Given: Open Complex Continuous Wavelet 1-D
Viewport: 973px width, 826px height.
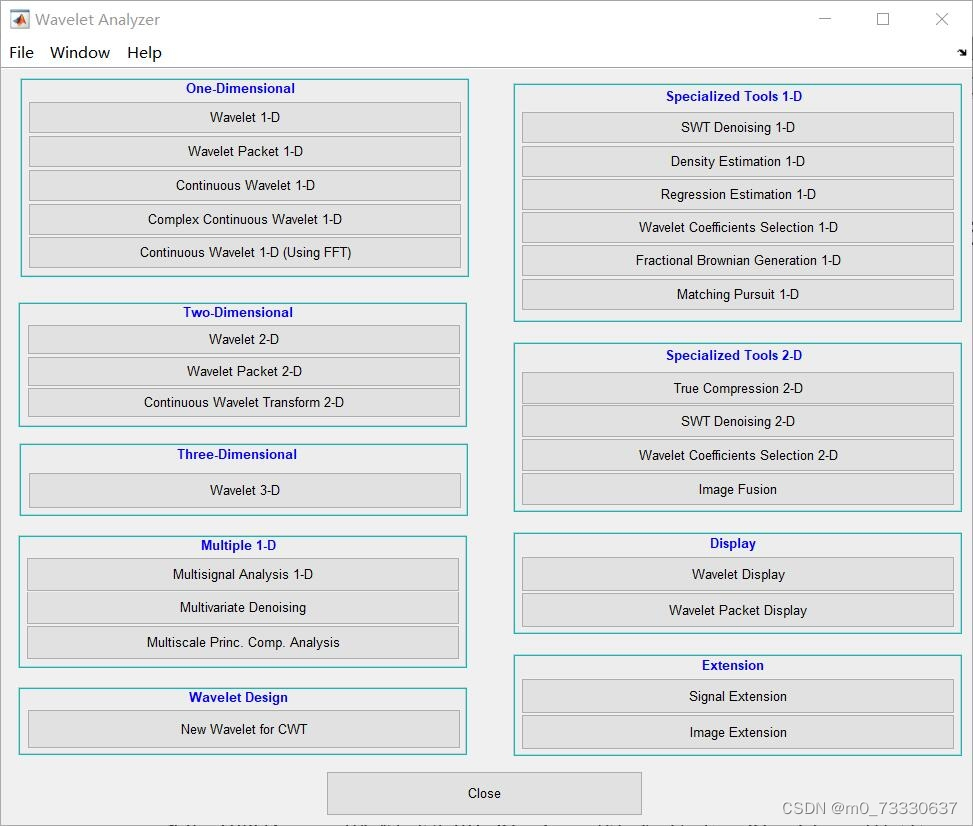Looking at the screenshot, I should coord(244,219).
